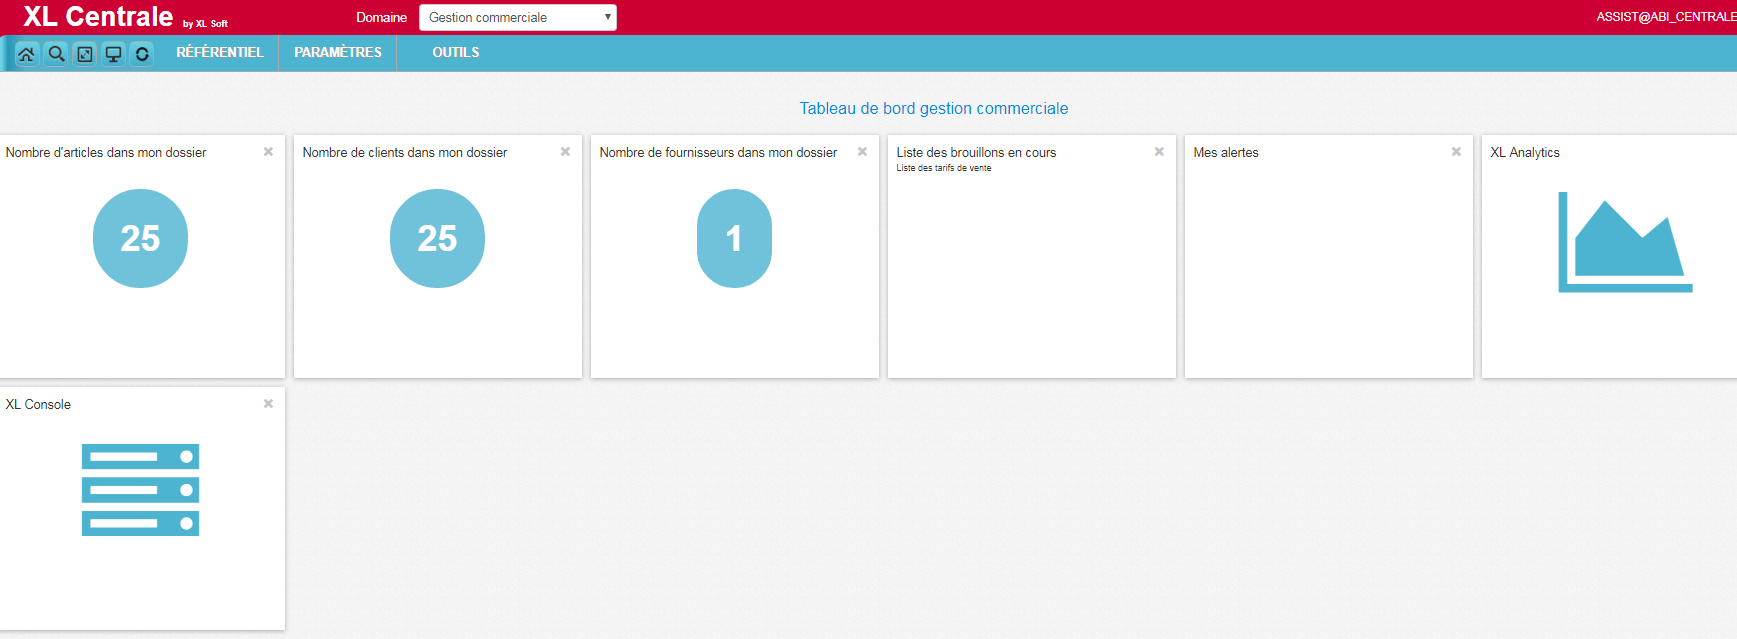Open the RÉFÉRENTIEL menu
The width and height of the screenshot is (1737, 639).
(220, 53)
